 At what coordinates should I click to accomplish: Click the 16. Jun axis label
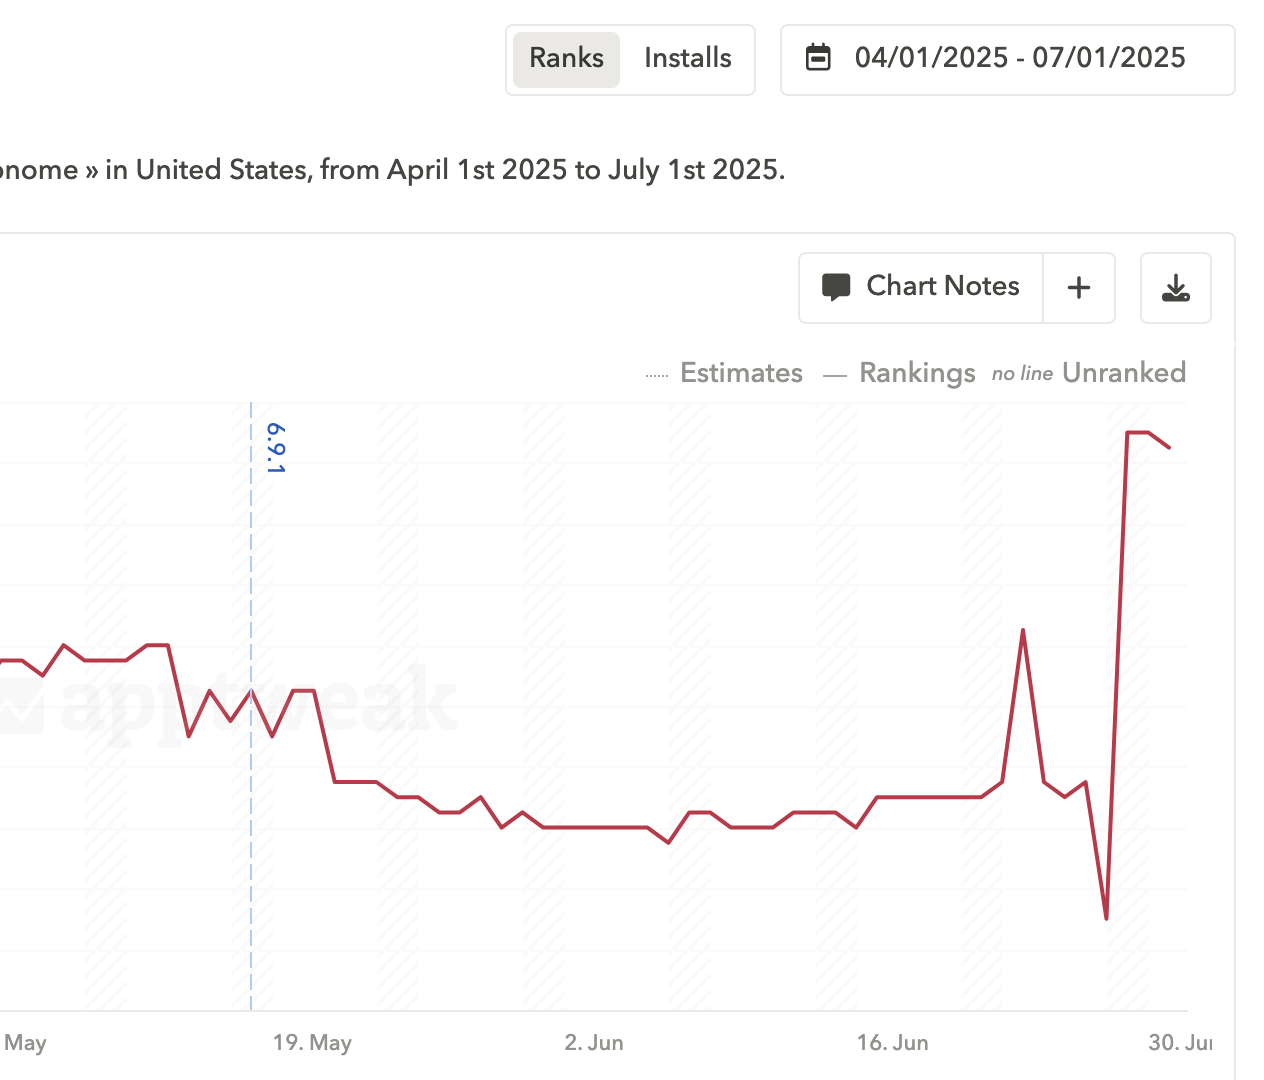click(892, 1043)
